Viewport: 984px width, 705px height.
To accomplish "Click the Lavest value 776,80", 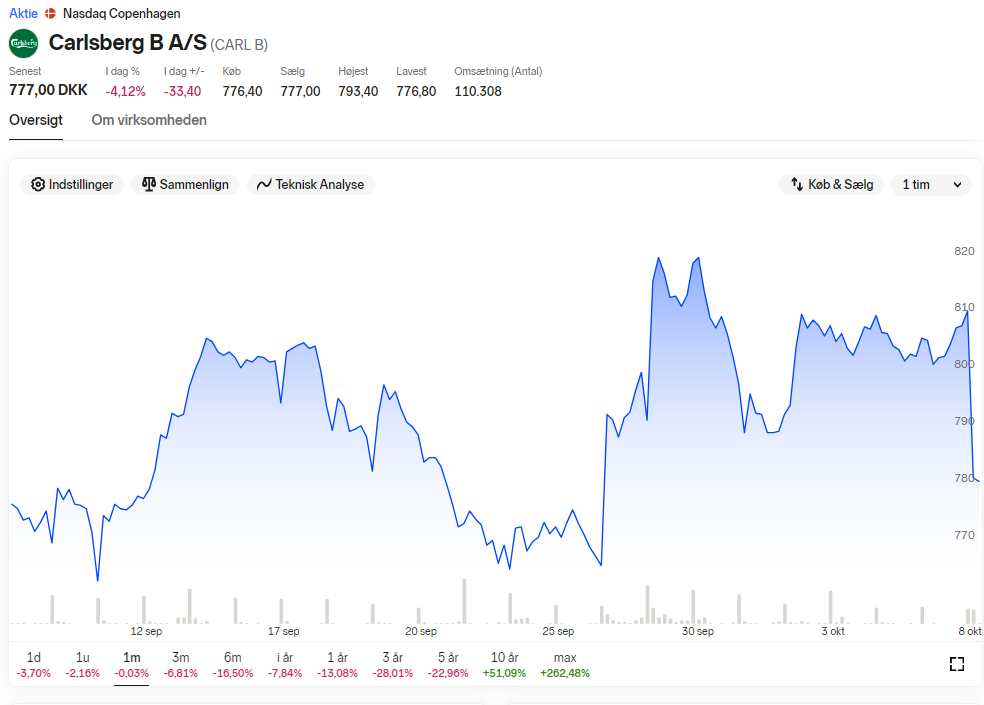I will coord(416,92).
